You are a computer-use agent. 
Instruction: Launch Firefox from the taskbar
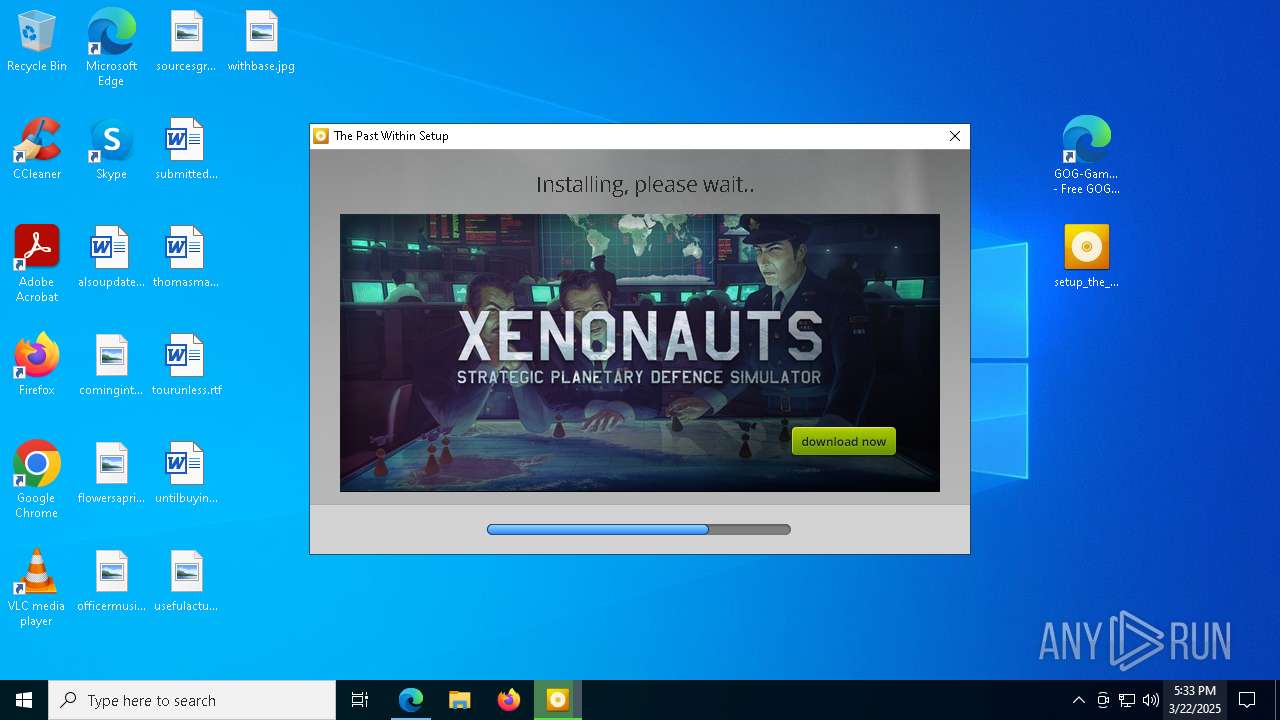click(509, 700)
